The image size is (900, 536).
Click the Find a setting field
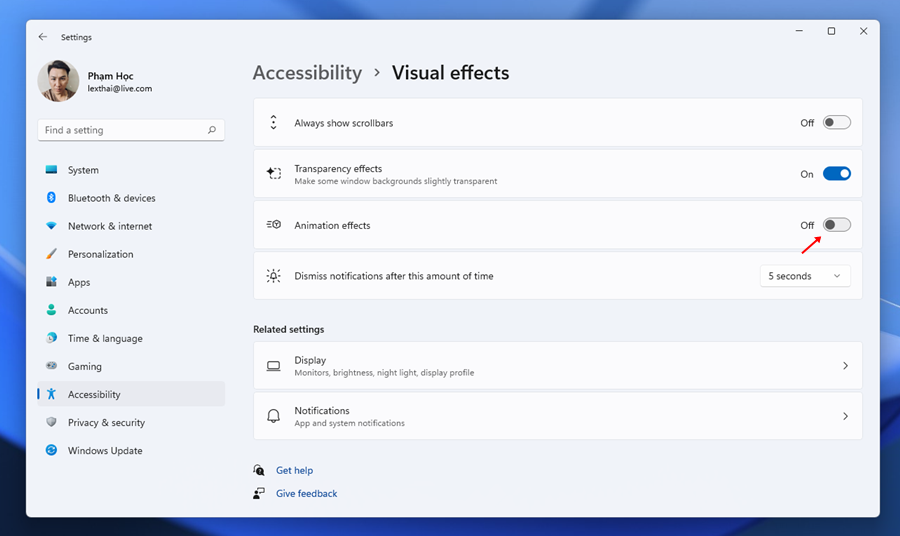click(x=131, y=130)
